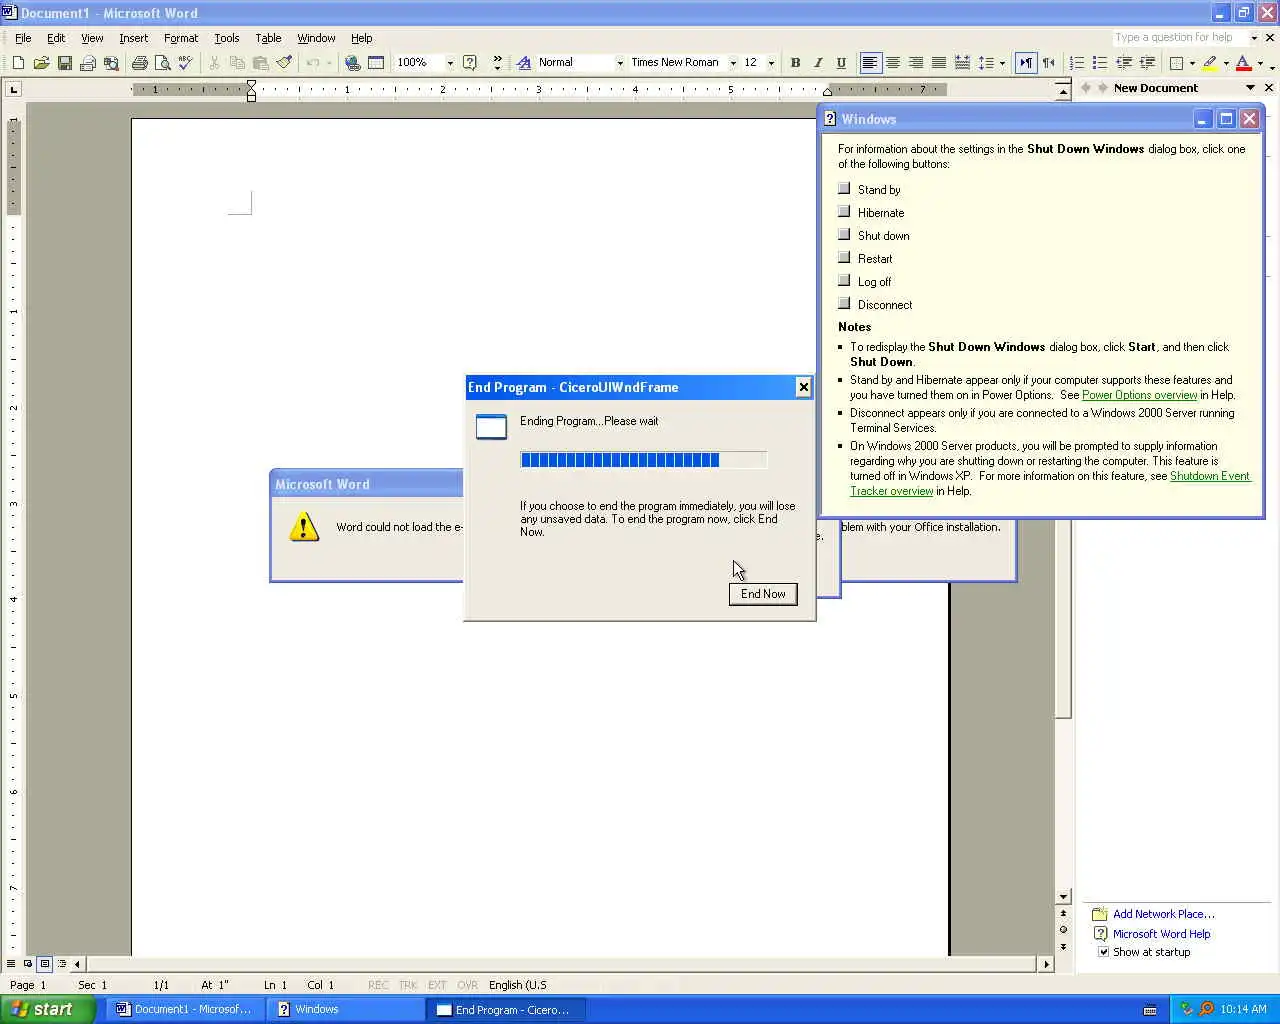Set Left-to-Right text direction

pyautogui.click(x=1026, y=62)
